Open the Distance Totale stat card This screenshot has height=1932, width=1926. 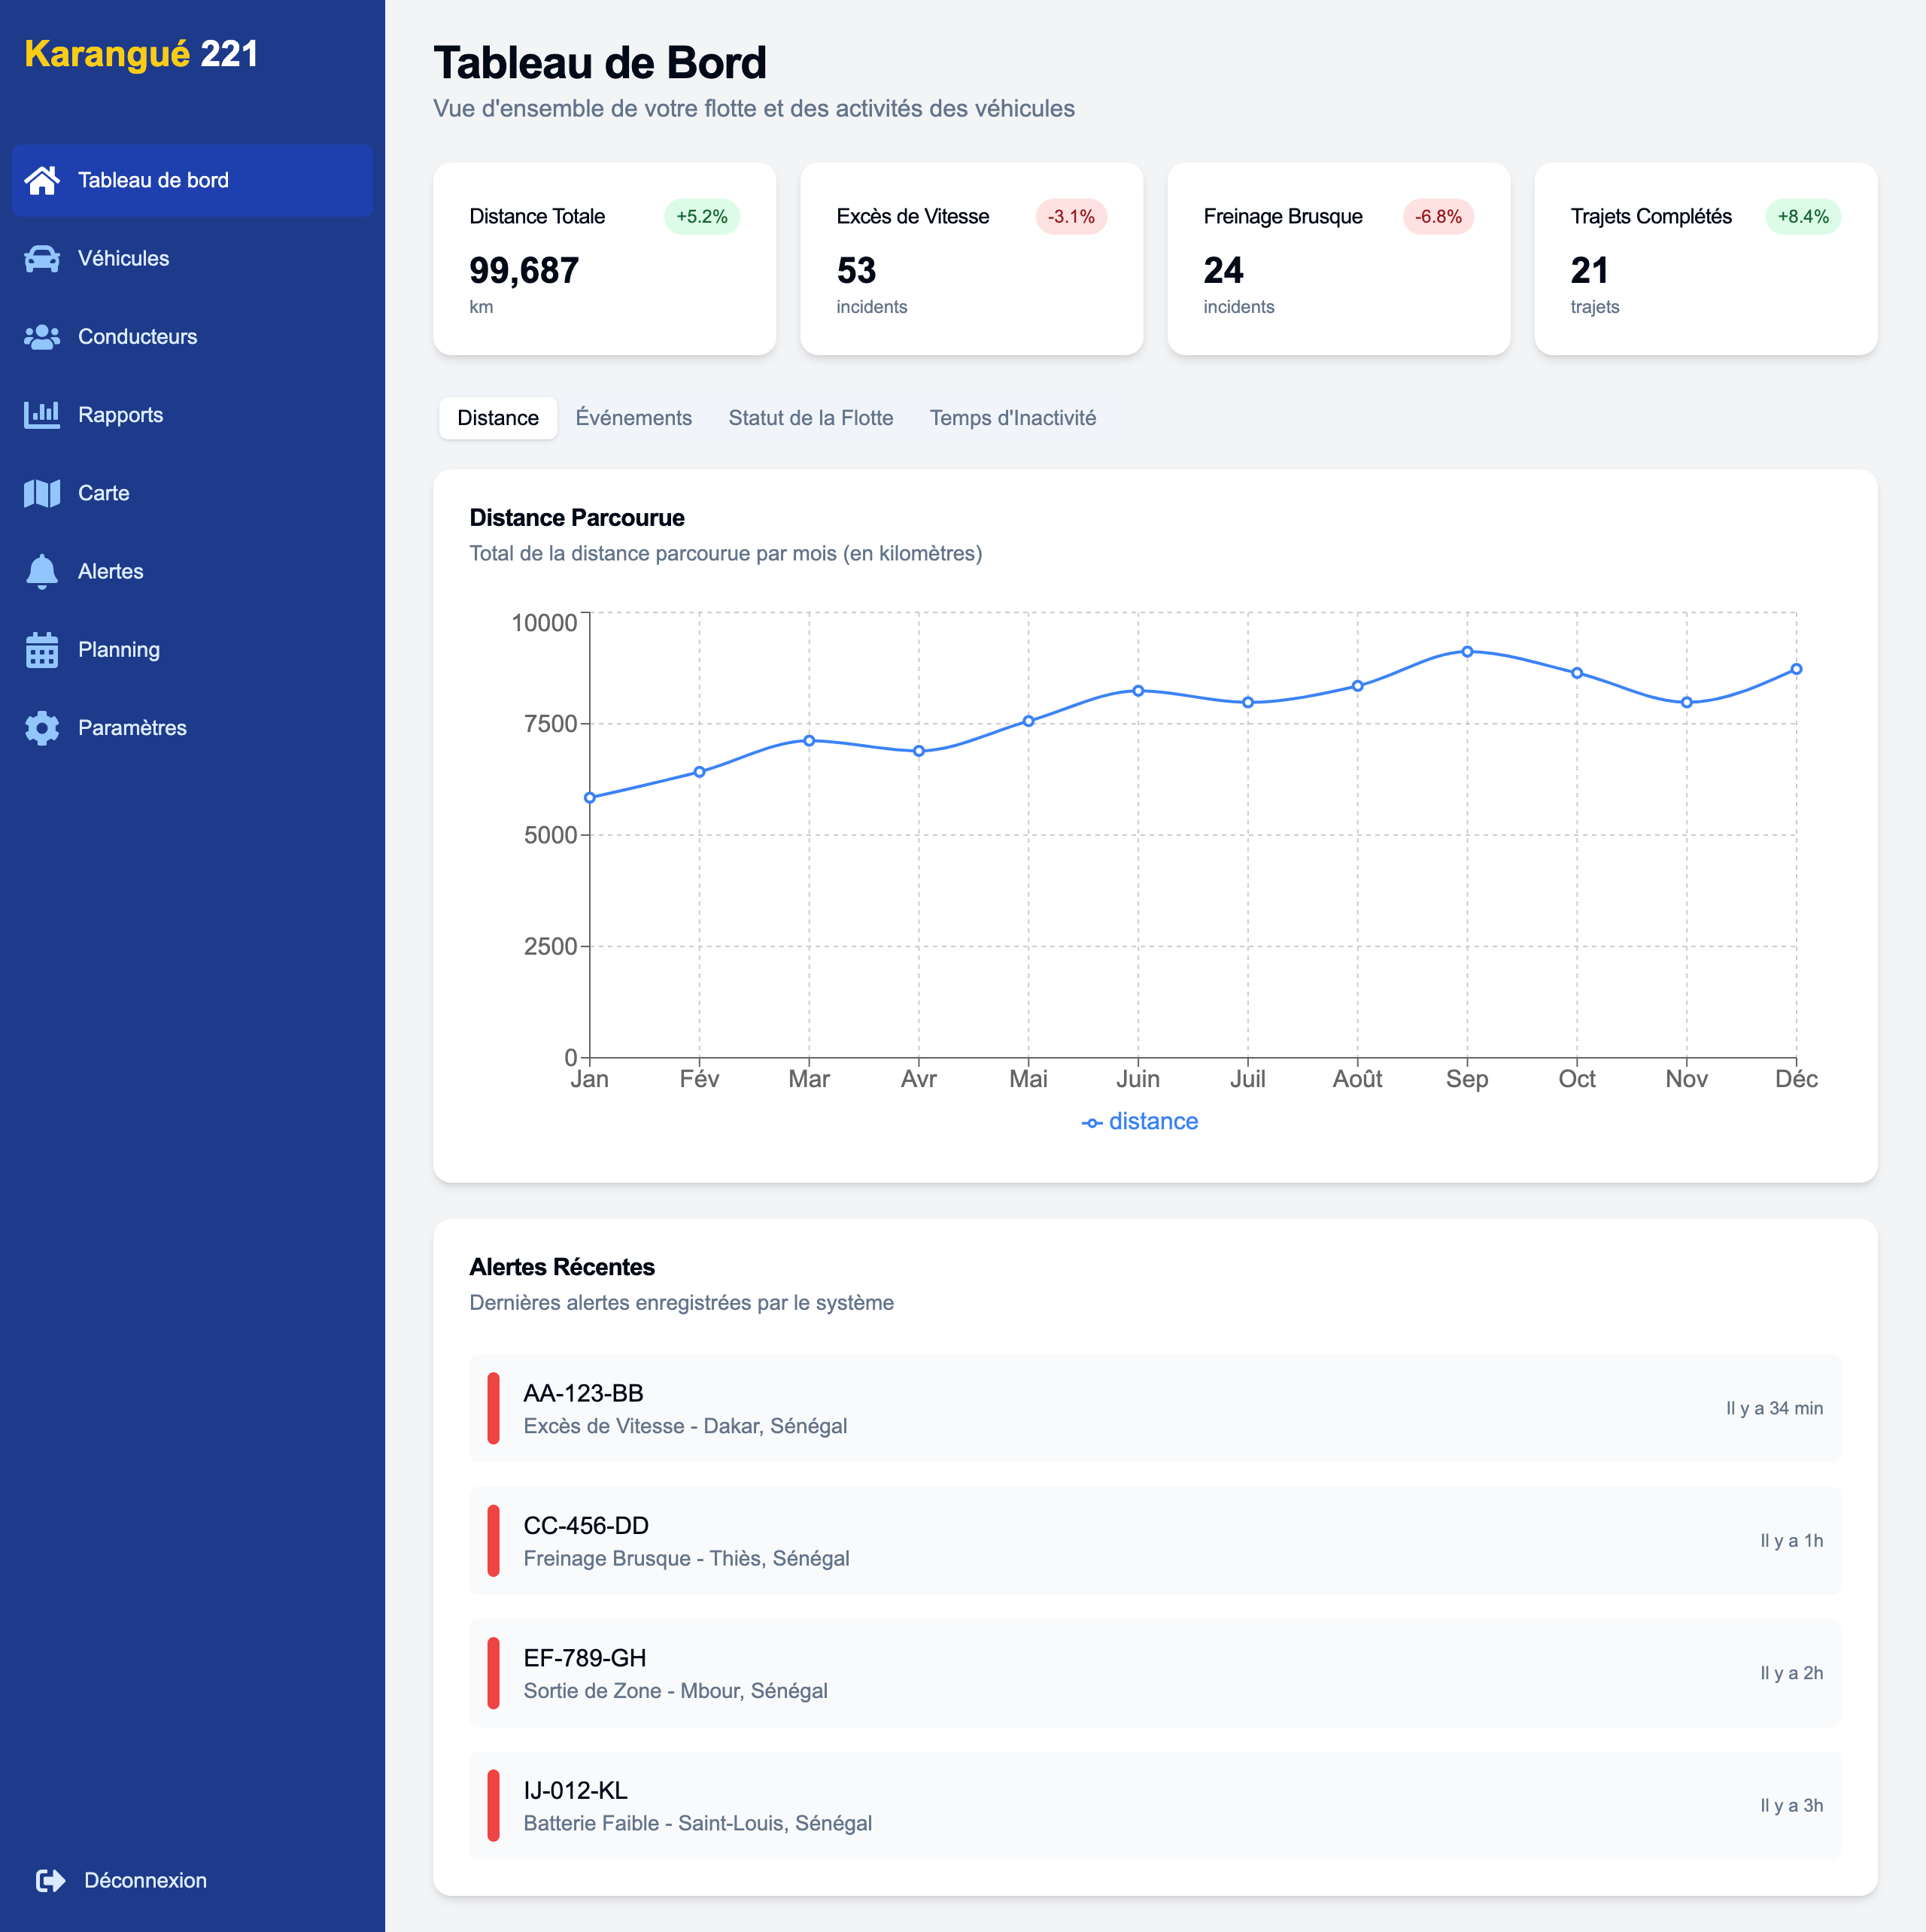tap(604, 259)
